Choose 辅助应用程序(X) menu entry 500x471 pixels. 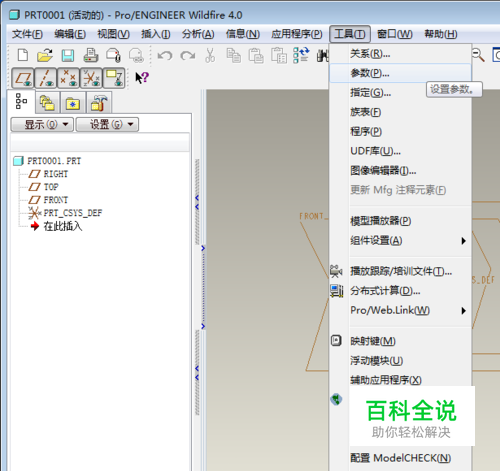click(400, 380)
